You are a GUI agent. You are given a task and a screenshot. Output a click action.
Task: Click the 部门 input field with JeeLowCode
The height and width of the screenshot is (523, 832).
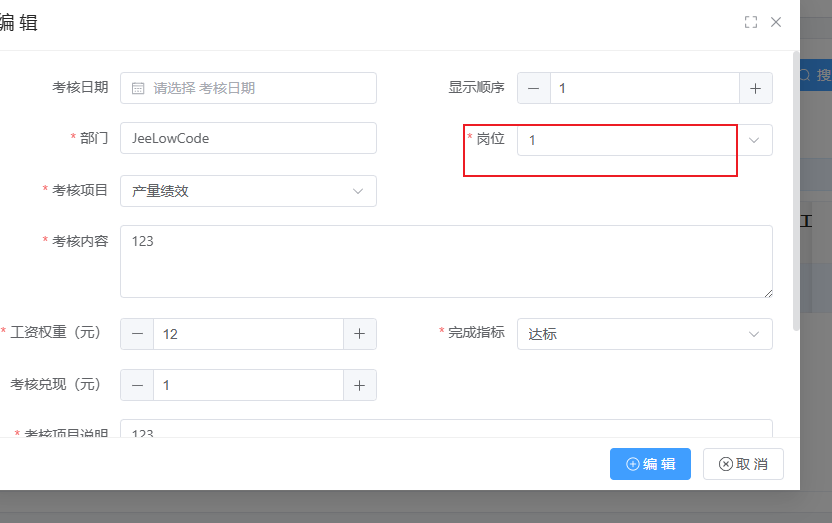[x=248, y=139]
